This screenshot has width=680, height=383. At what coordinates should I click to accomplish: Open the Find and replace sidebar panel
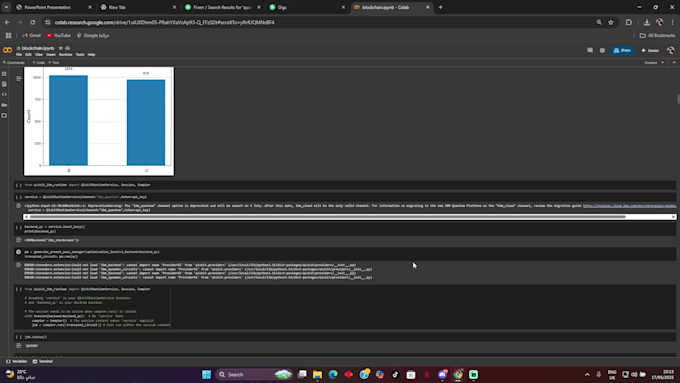[4, 84]
